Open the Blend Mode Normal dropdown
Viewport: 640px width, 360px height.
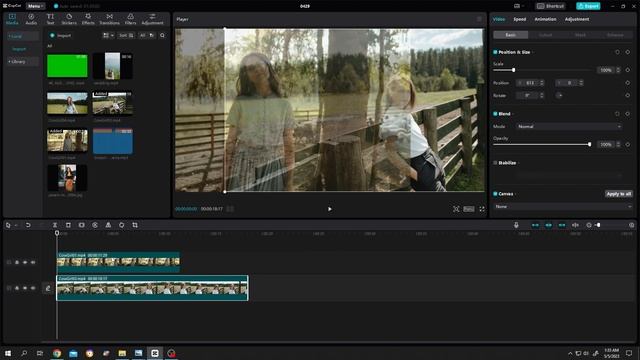569,127
